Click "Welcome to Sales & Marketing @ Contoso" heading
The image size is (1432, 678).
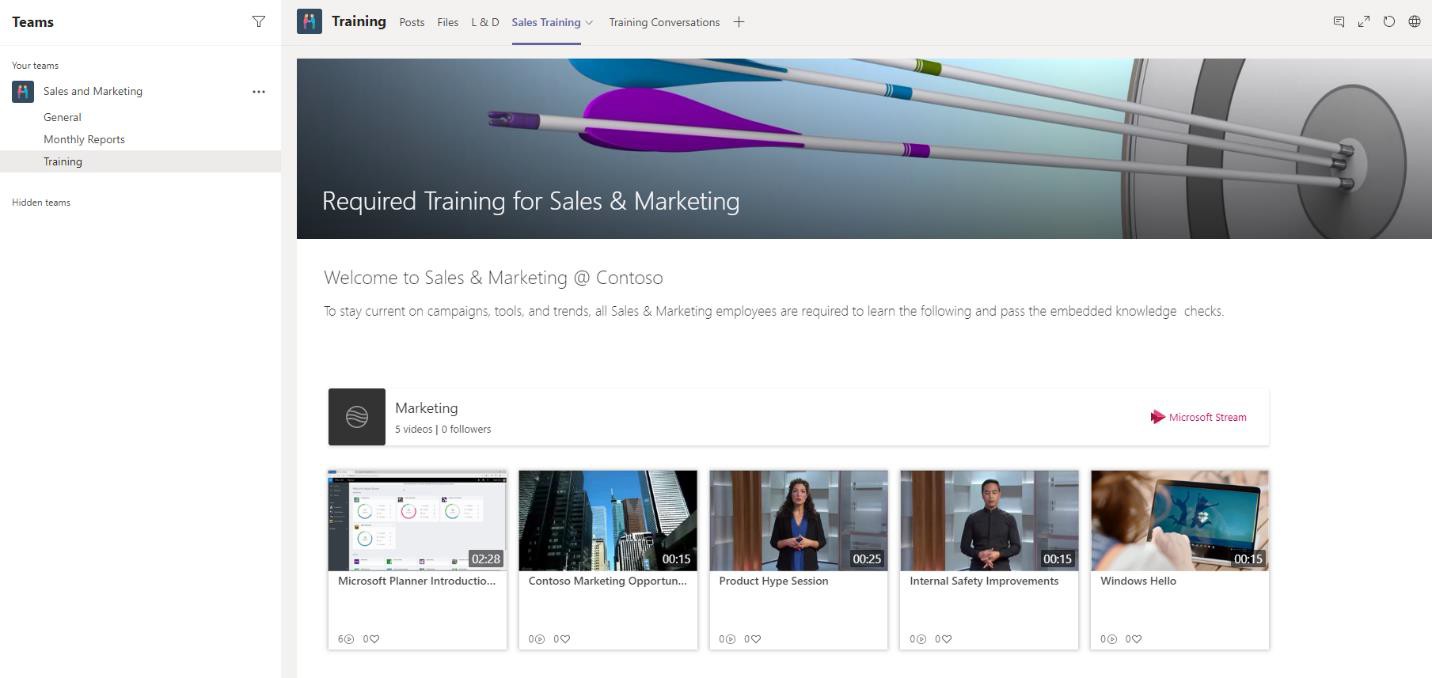tap(493, 277)
